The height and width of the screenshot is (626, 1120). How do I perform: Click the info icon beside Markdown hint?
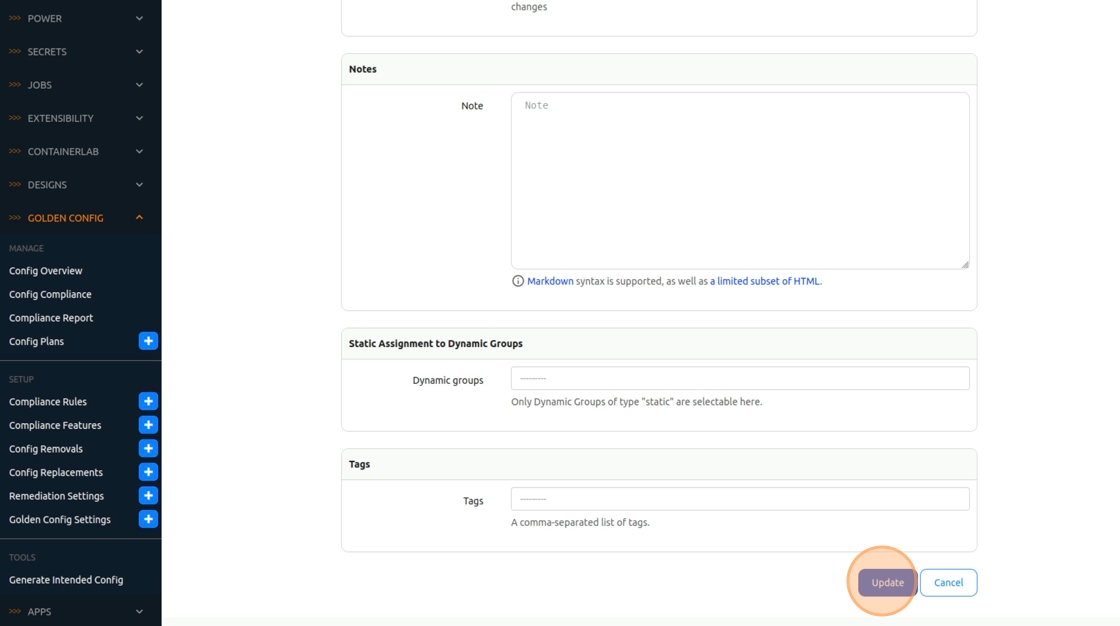click(x=518, y=281)
